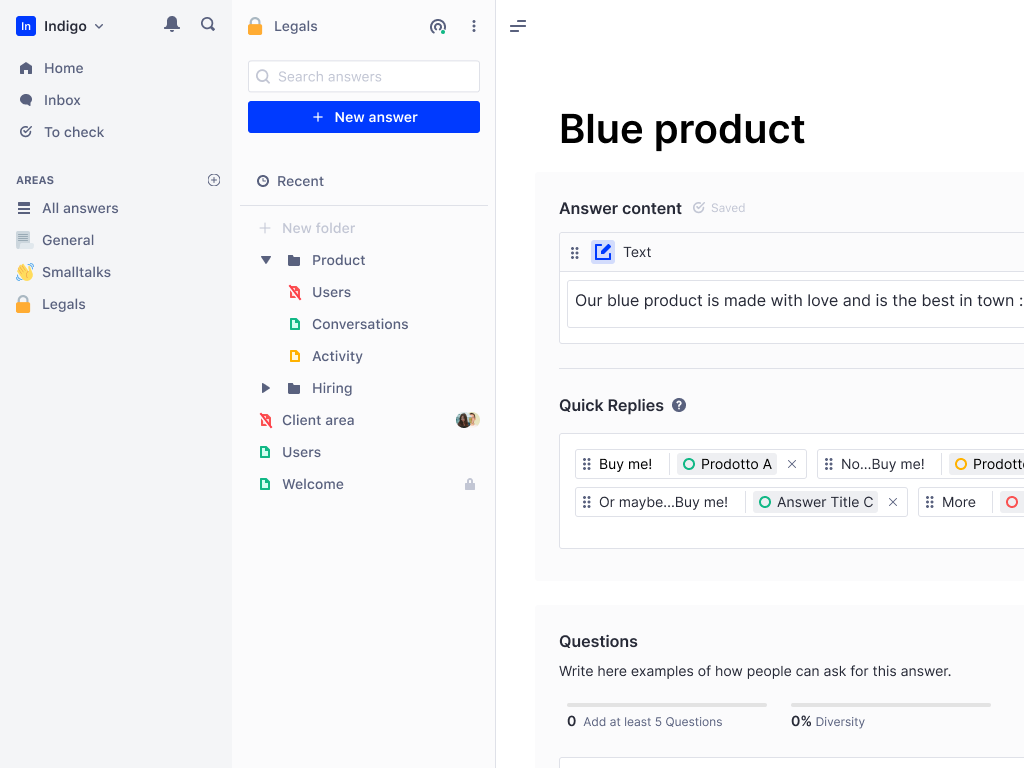The height and width of the screenshot is (768, 1024).
Task: Toggle the sidebar collapse icon
Action: 518,26
